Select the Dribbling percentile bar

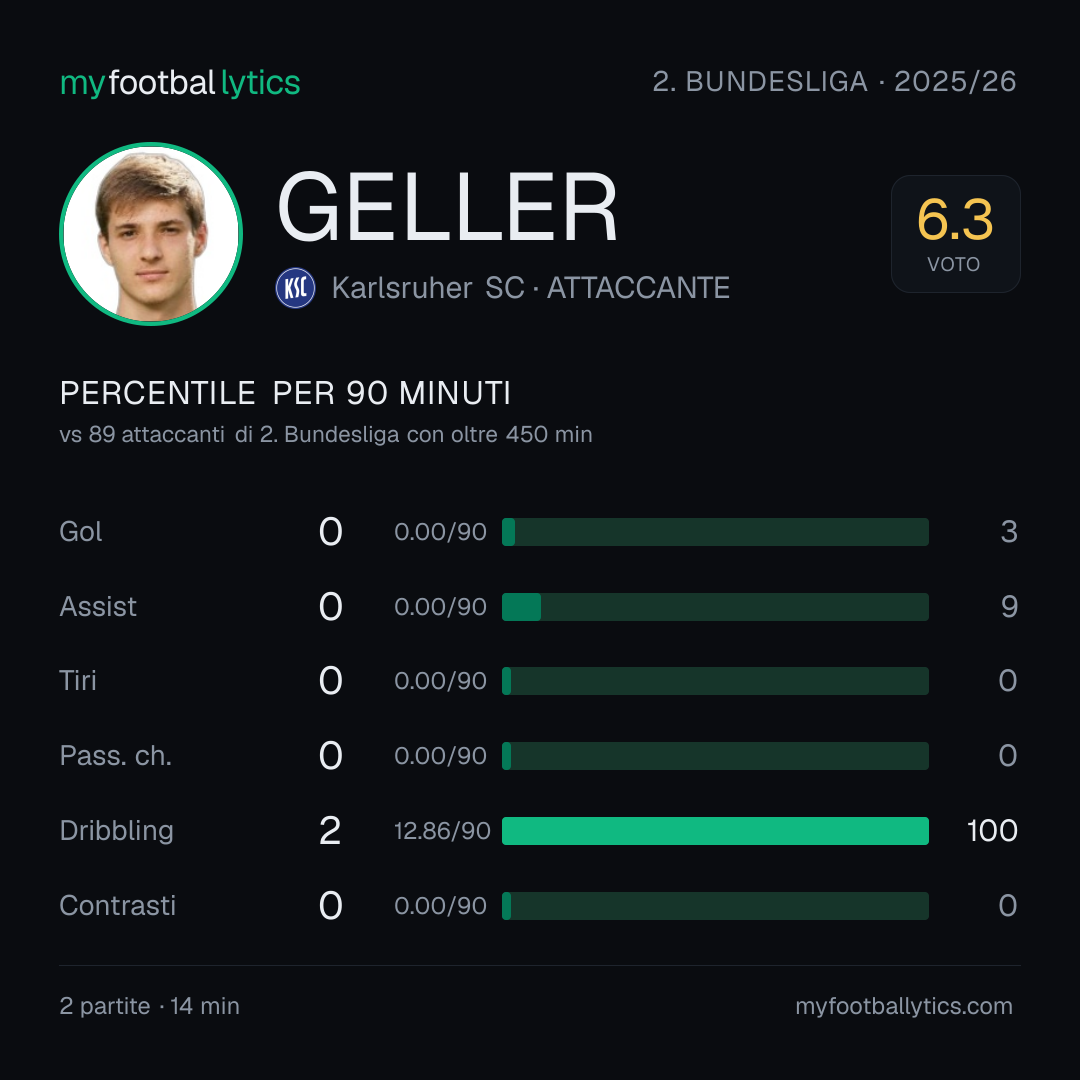pos(715,831)
